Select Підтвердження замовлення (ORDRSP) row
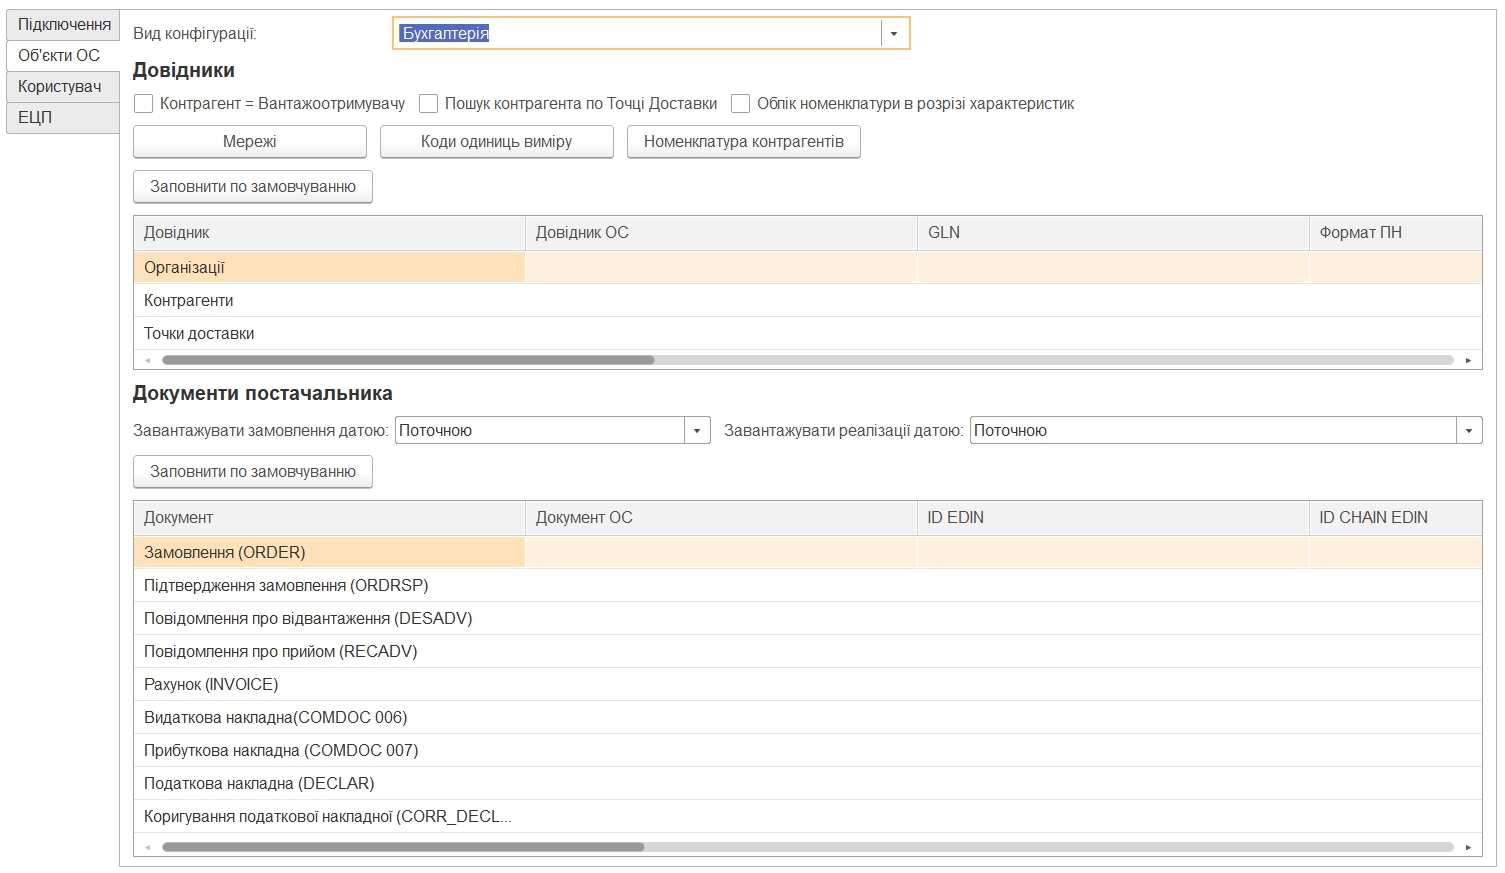1505x873 pixels. click(807, 585)
